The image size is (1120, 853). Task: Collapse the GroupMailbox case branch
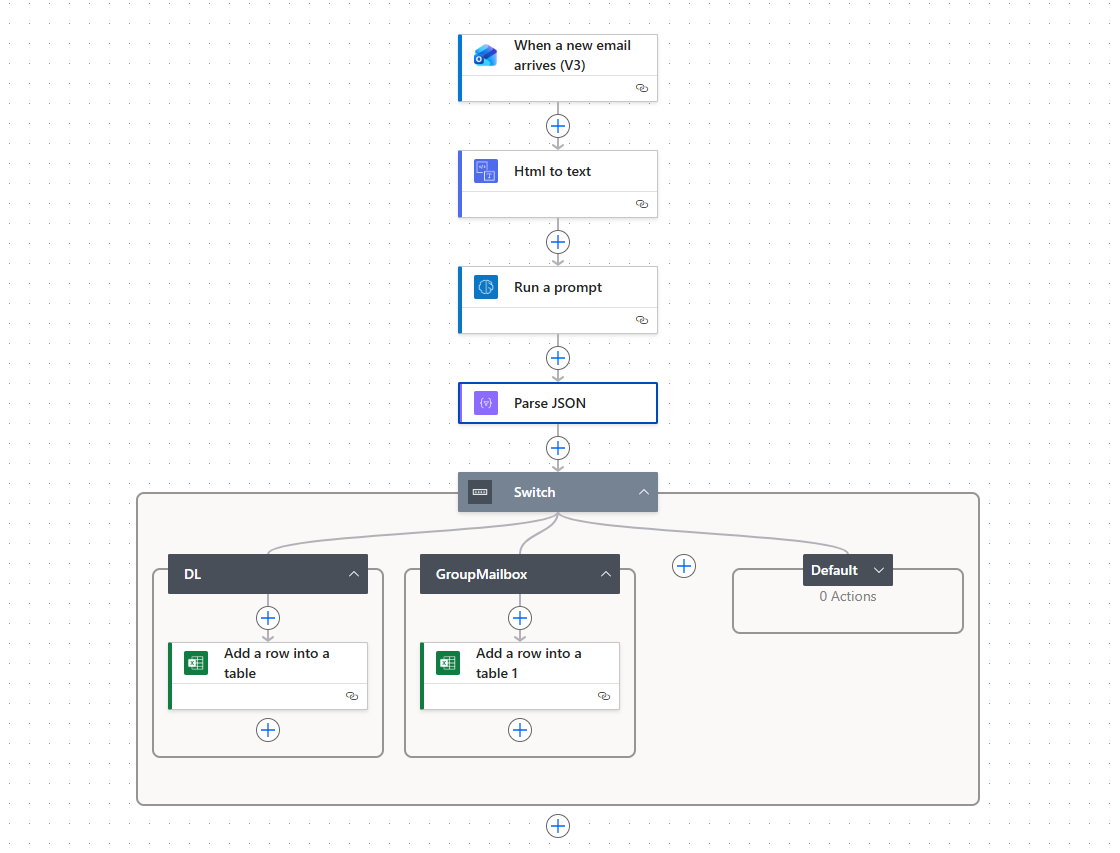606,574
